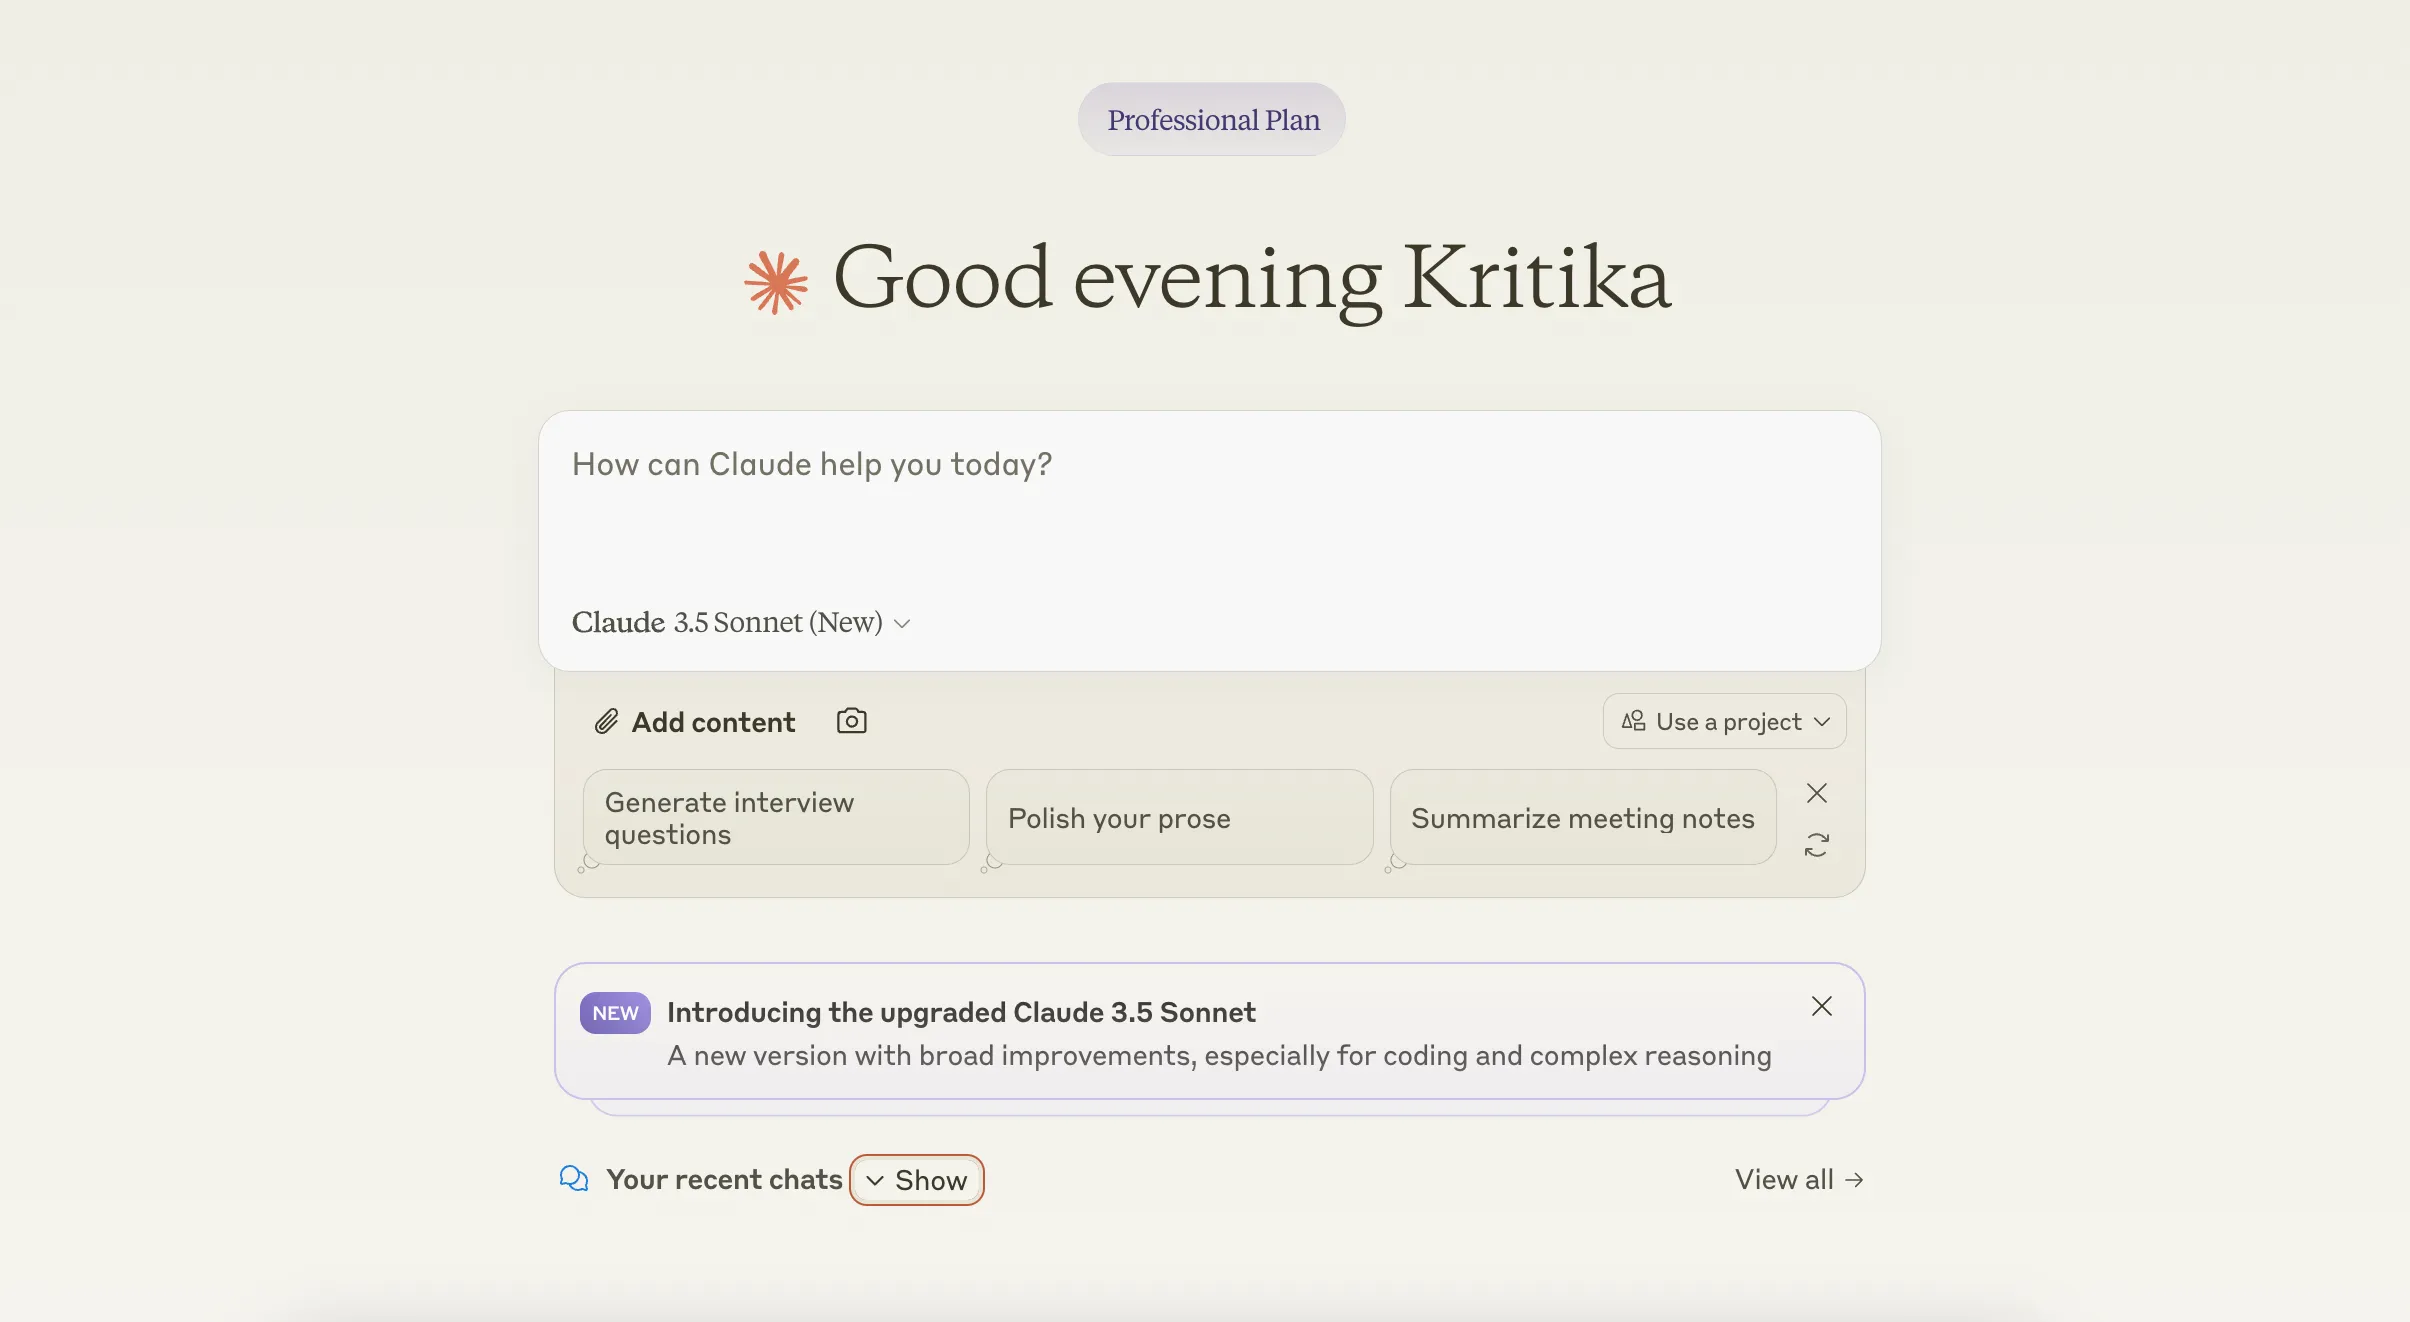Open the Introducing the upgraded Claude 3.5 Sonnet announcement

(x=1210, y=1031)
